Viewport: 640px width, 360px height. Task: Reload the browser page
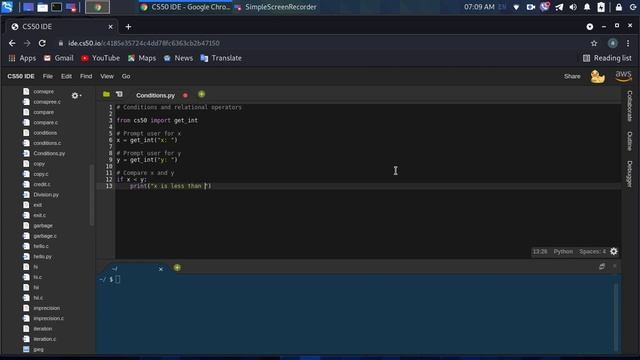[42, 43]
